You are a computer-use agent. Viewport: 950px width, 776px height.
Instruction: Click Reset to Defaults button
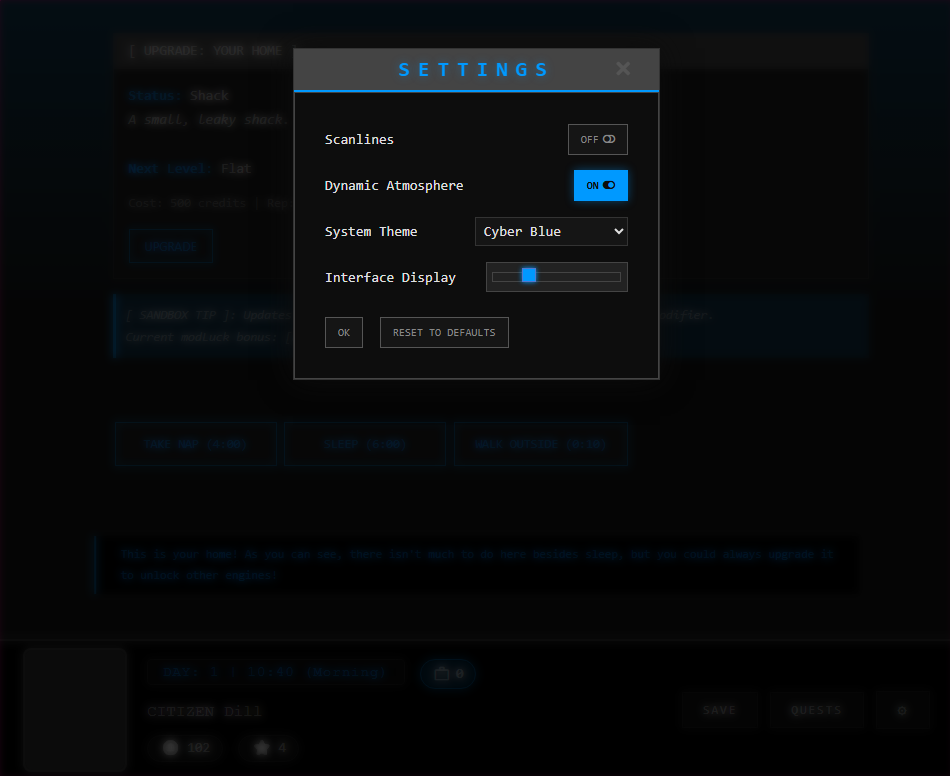pos(444,333)
